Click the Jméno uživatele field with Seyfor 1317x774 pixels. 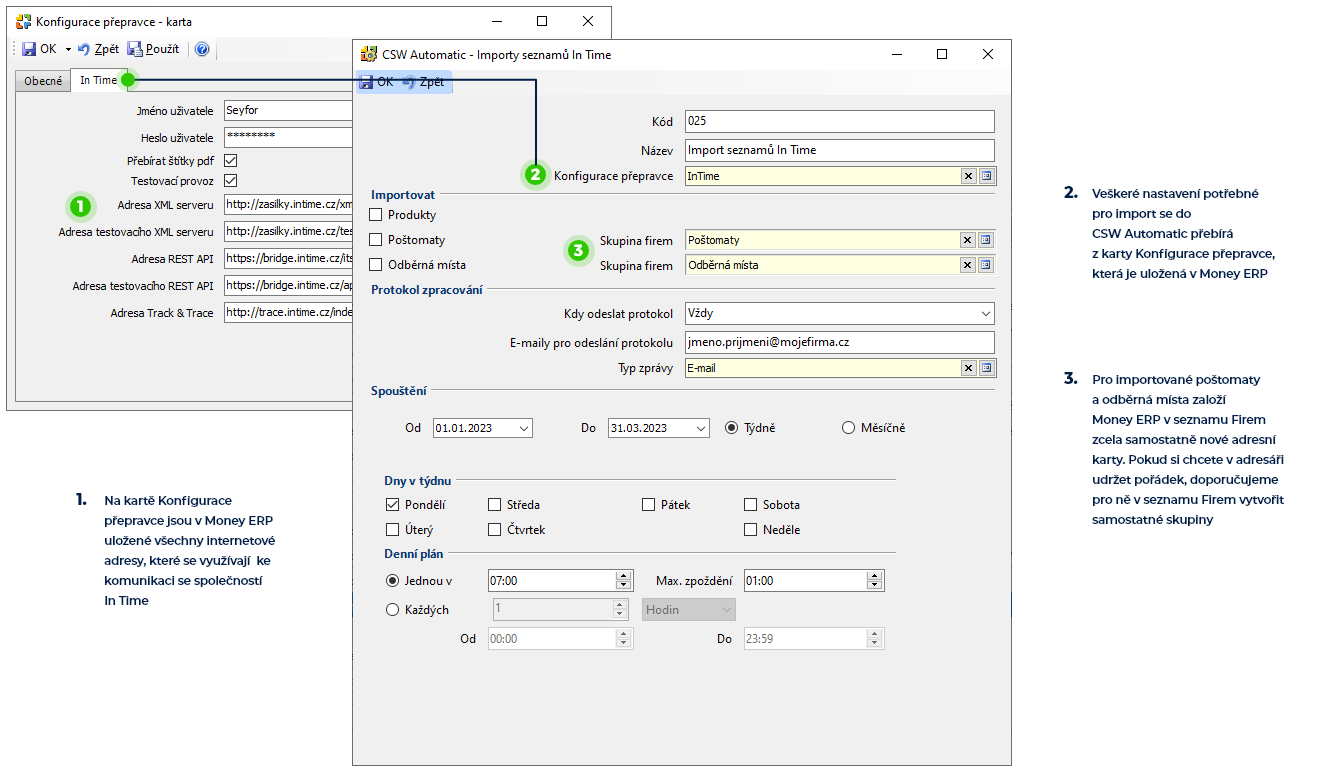click(x=288, y=110)
